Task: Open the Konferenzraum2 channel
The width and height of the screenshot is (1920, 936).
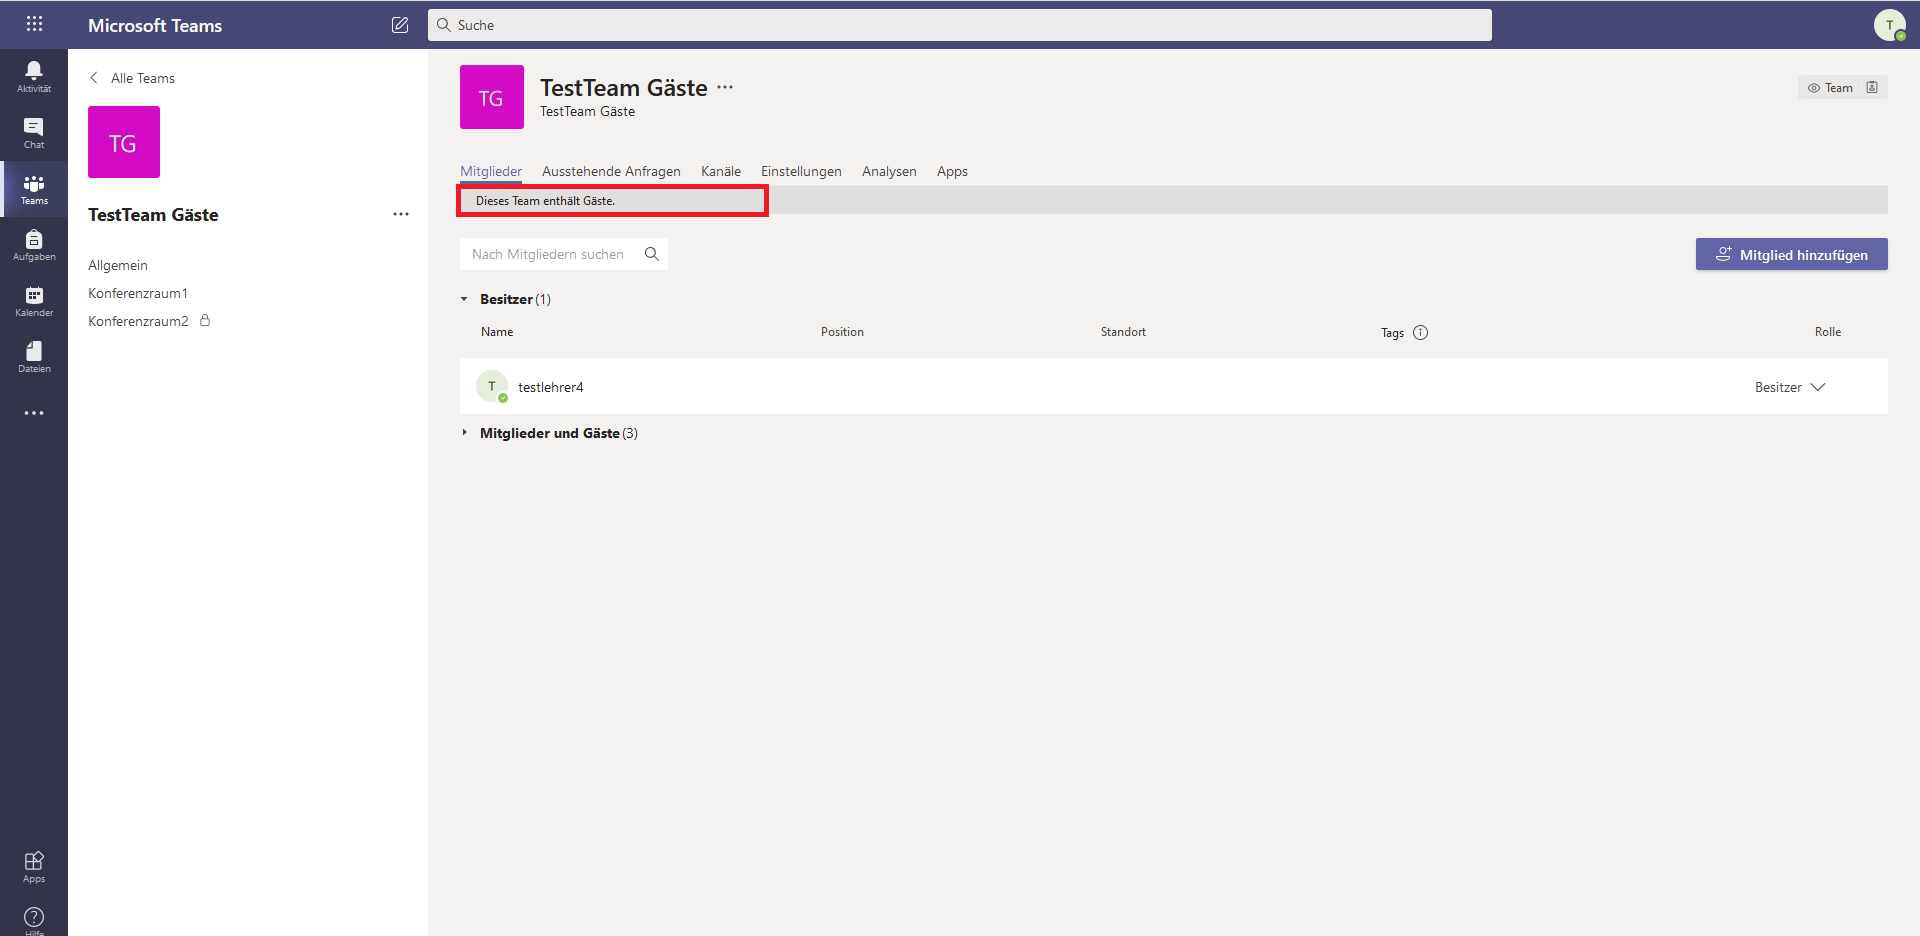Action: pos(138,321)
